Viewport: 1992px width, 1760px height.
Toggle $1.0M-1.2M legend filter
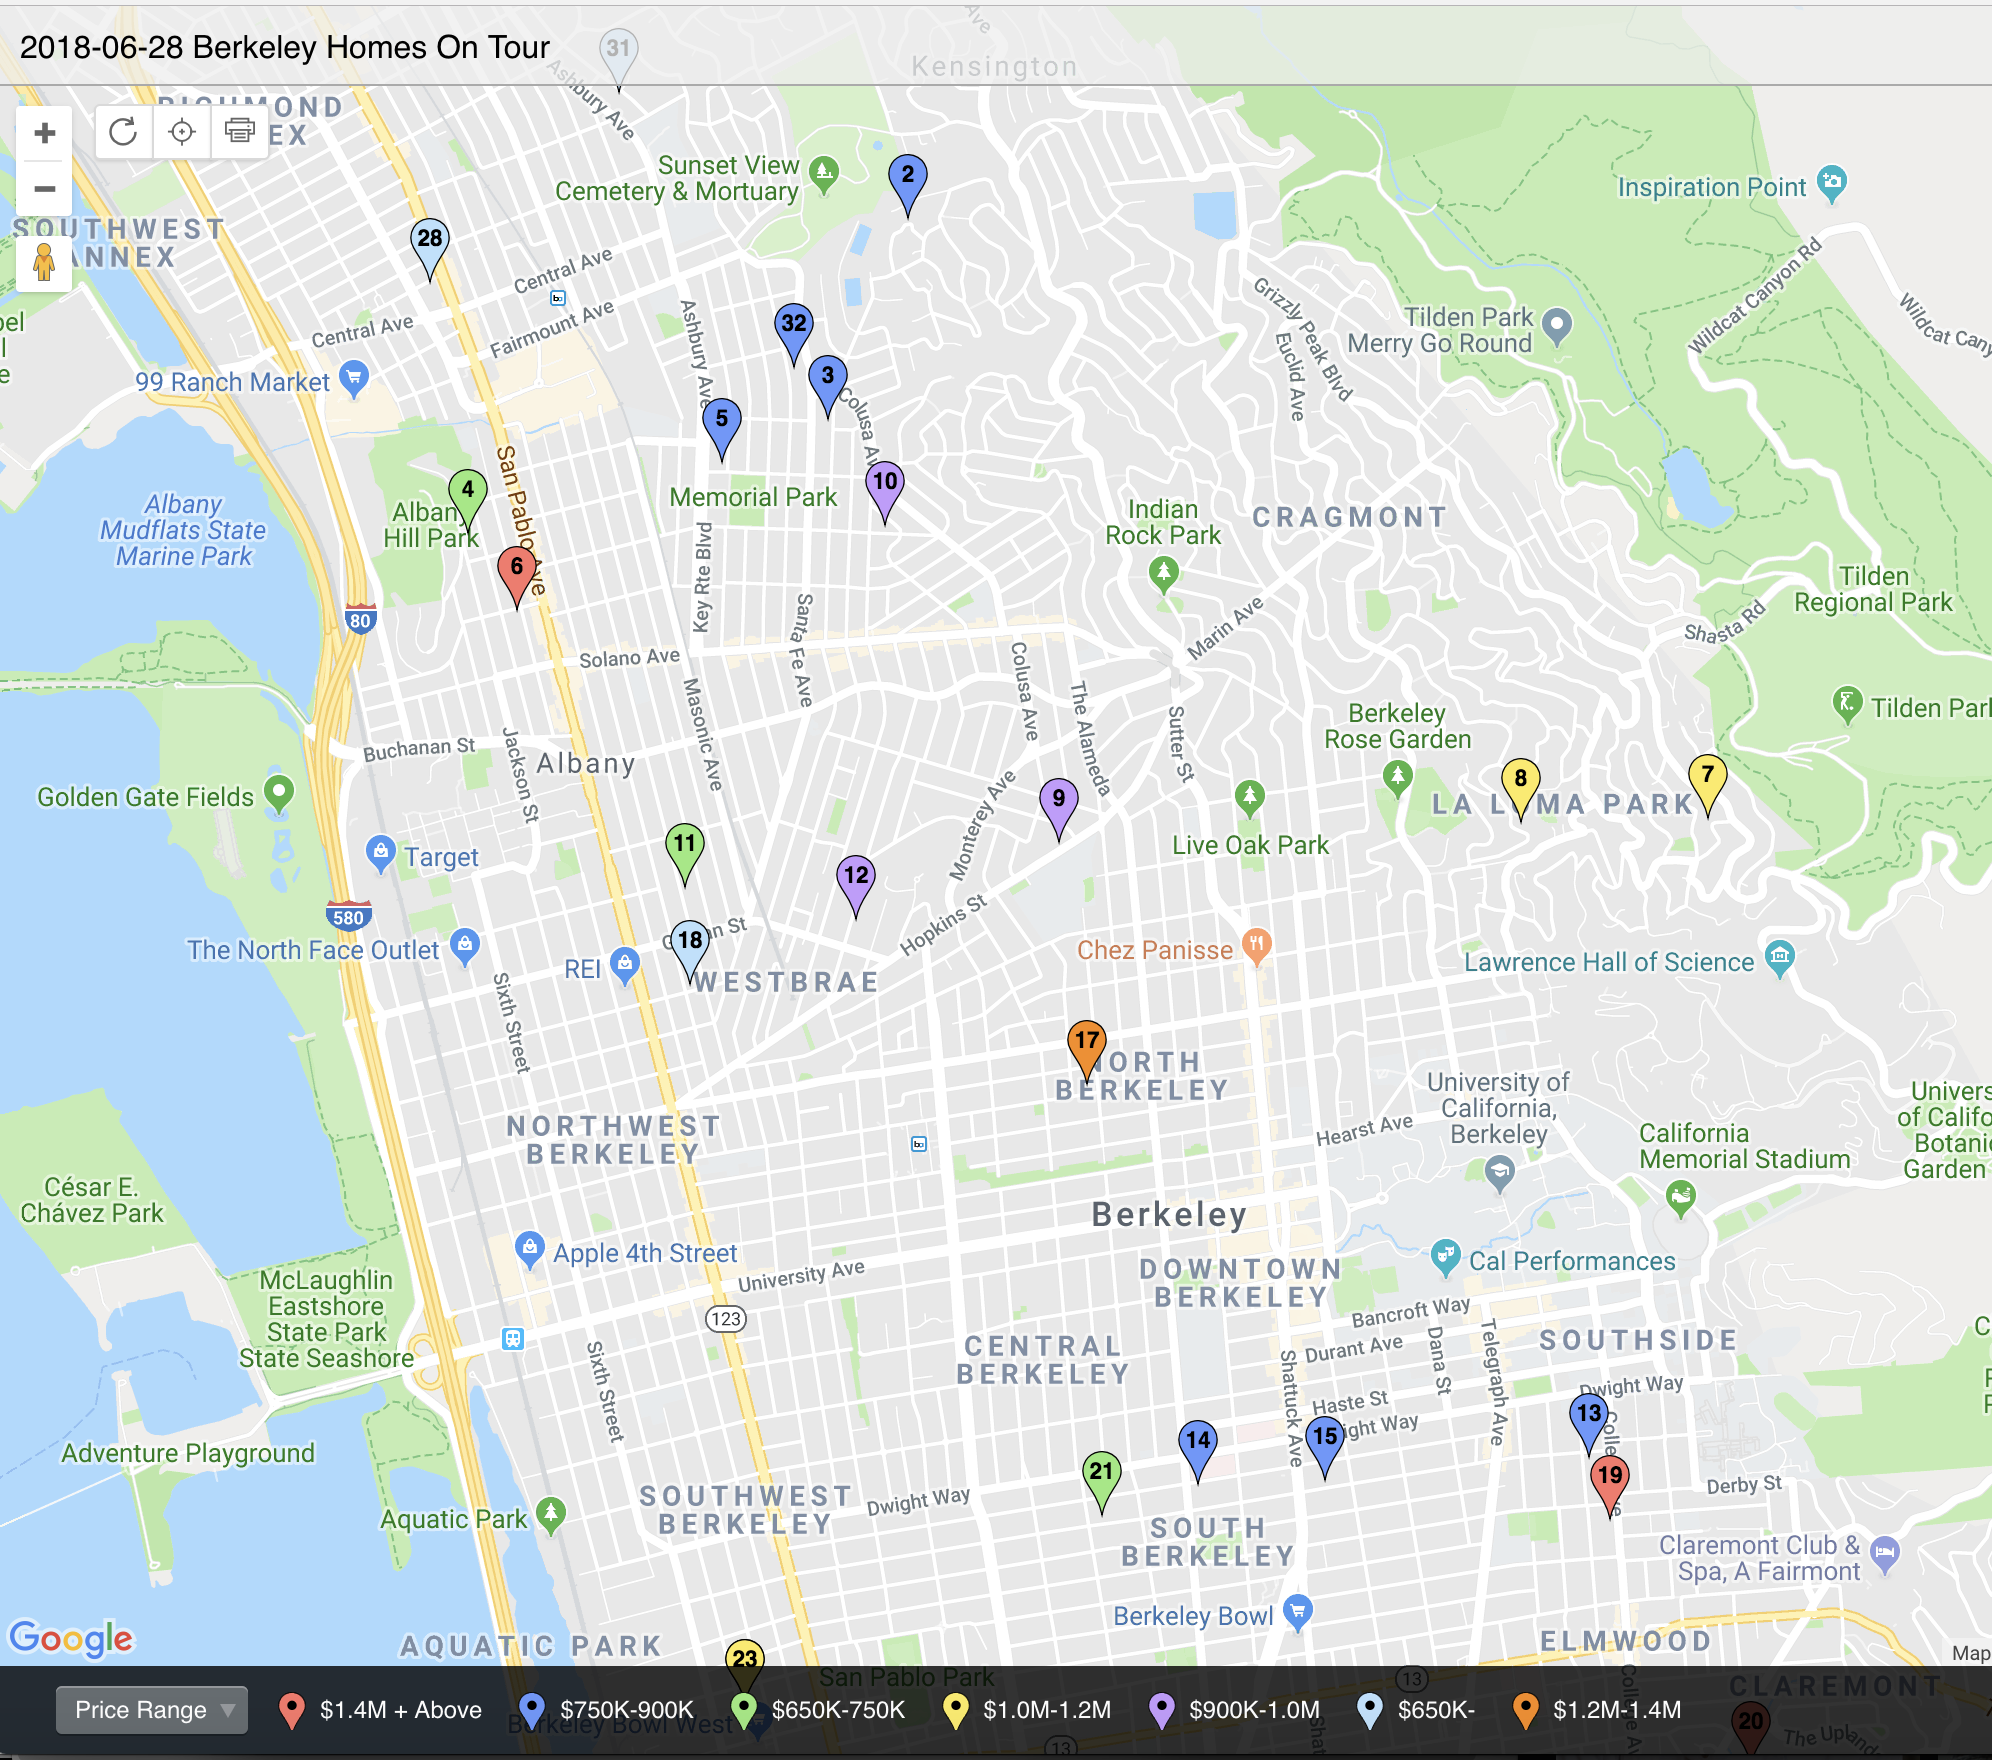pyautogui.click(x=1028, y=1710)
